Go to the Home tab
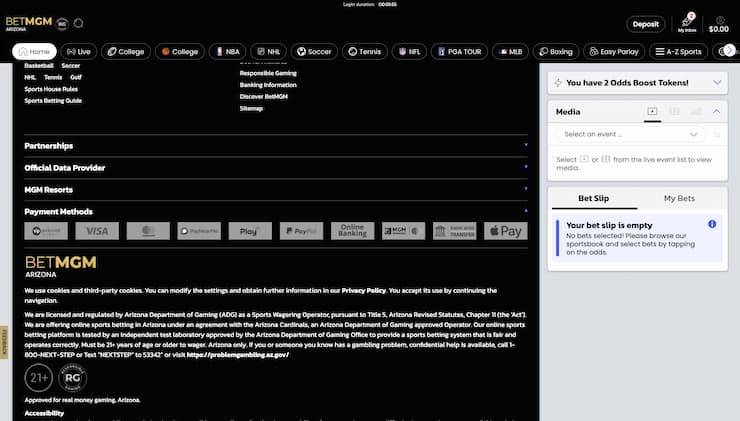Image resolution: width=740 pixels, height=421 pixels. pos(34,51)
